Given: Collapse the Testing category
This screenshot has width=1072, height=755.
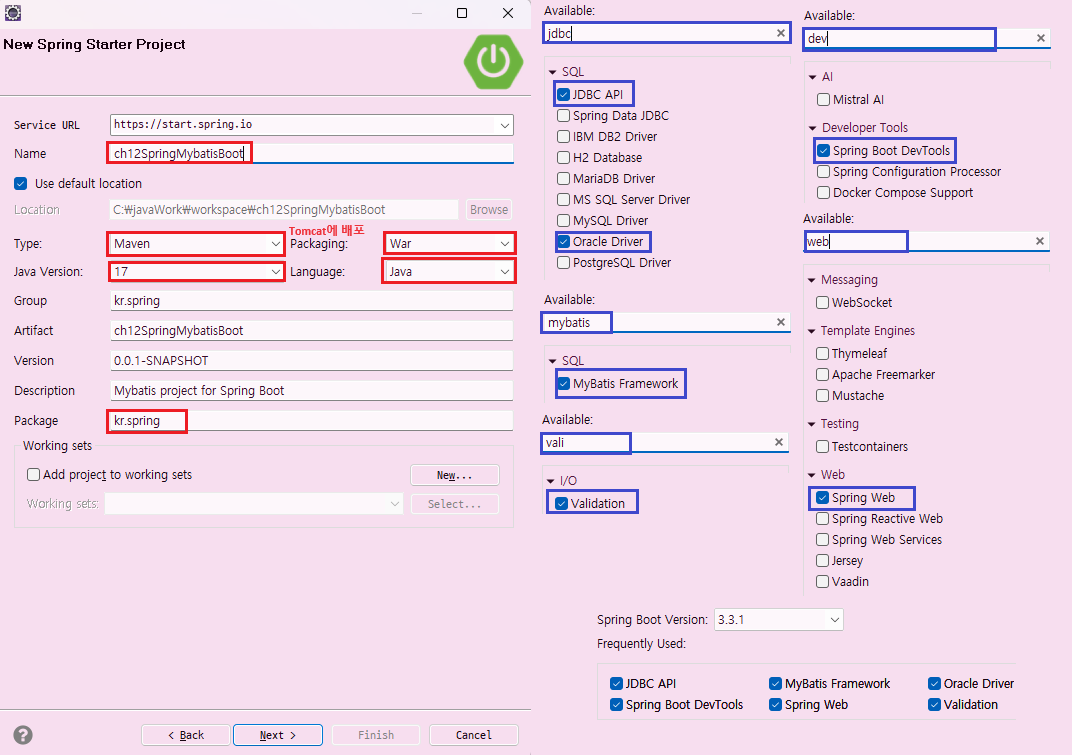Looking at the screenshot, I should pyautogui.click(x=812, y=424).
